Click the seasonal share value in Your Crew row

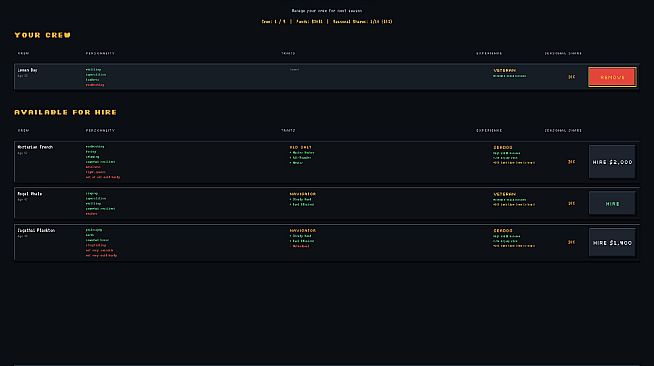click(x=571, y=77)
